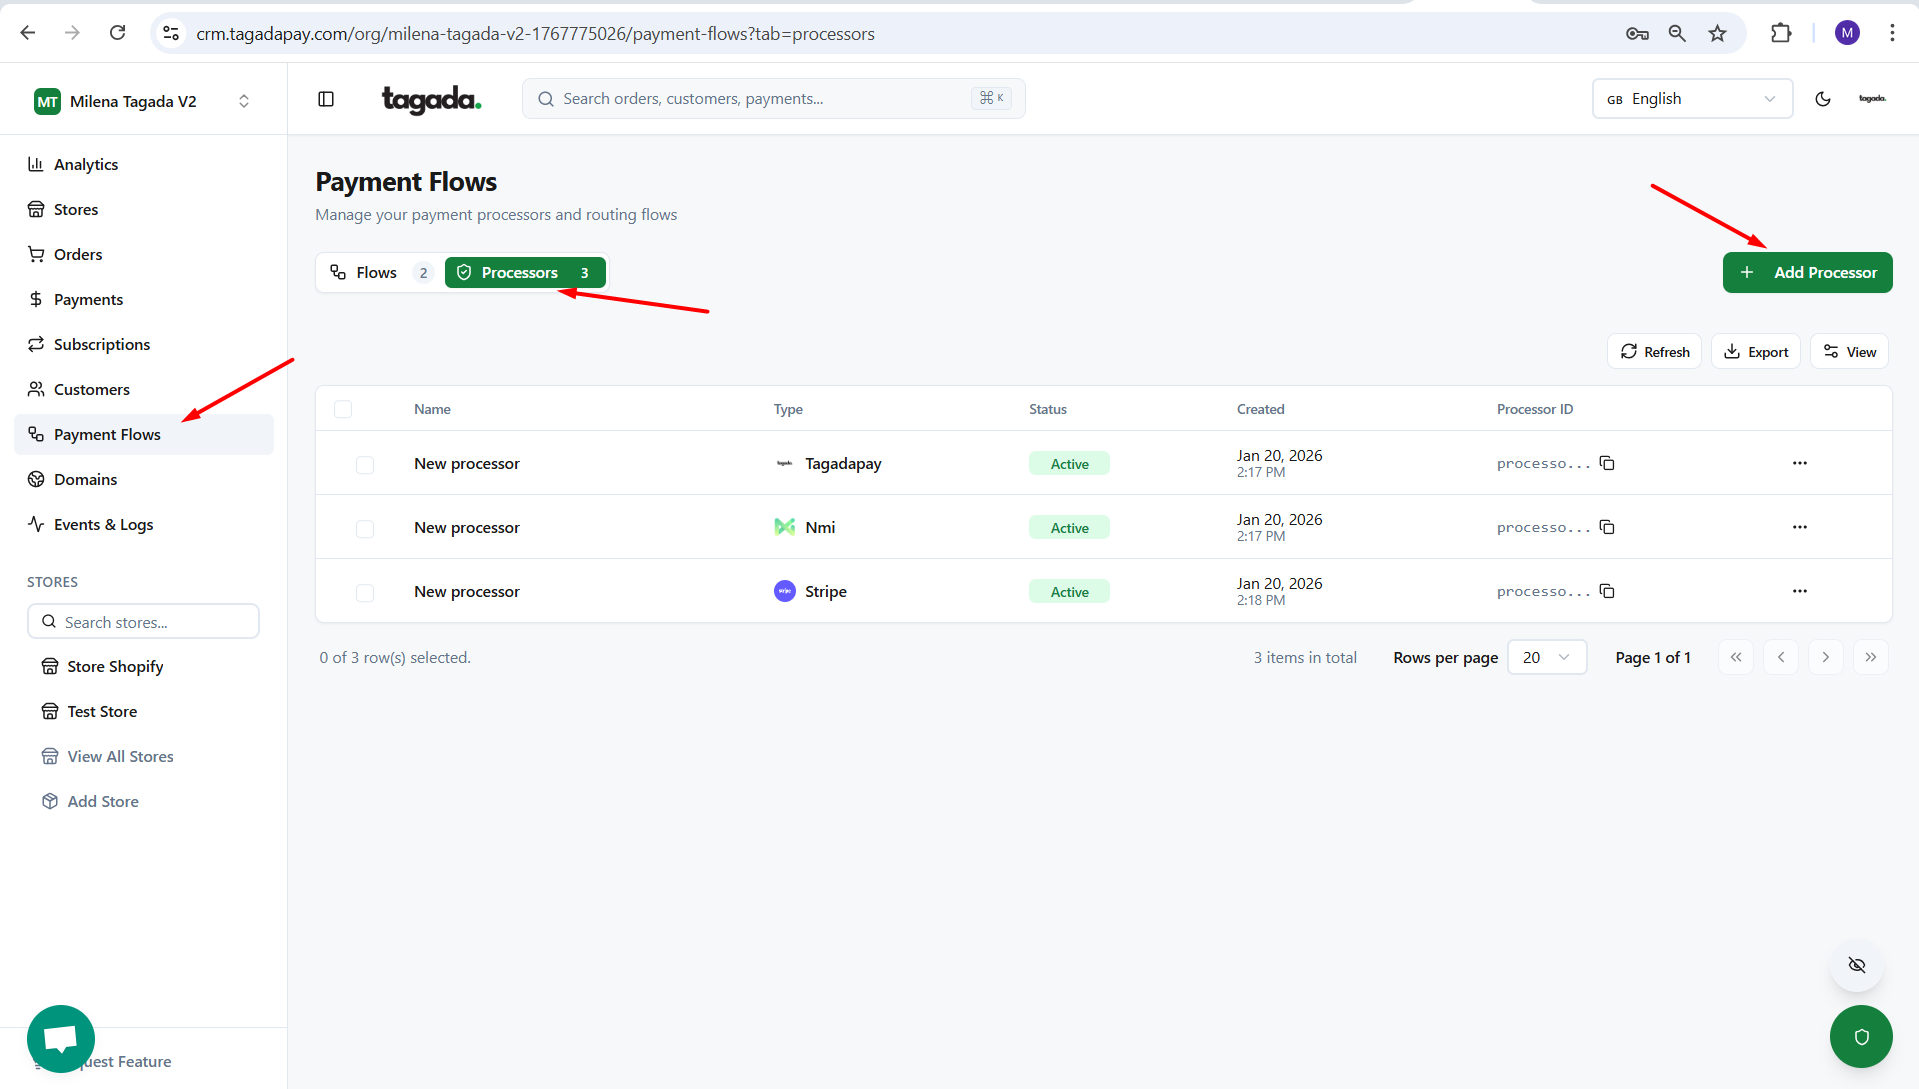The height and width of the screenshot is (1089, 1919).
Task: Expand the rows per page dropdown
Action: (1546, 657)
